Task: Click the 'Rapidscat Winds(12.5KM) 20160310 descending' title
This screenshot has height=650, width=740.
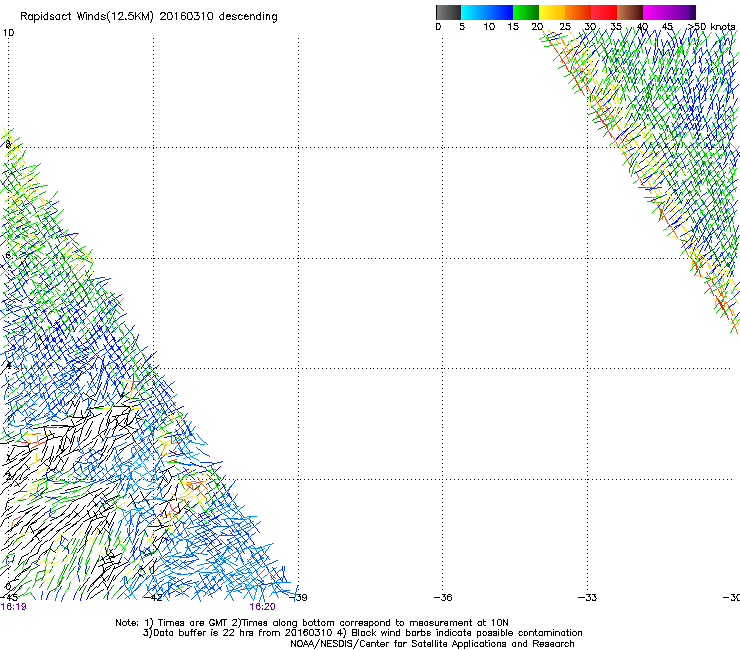Action: [x=149, y=17]
